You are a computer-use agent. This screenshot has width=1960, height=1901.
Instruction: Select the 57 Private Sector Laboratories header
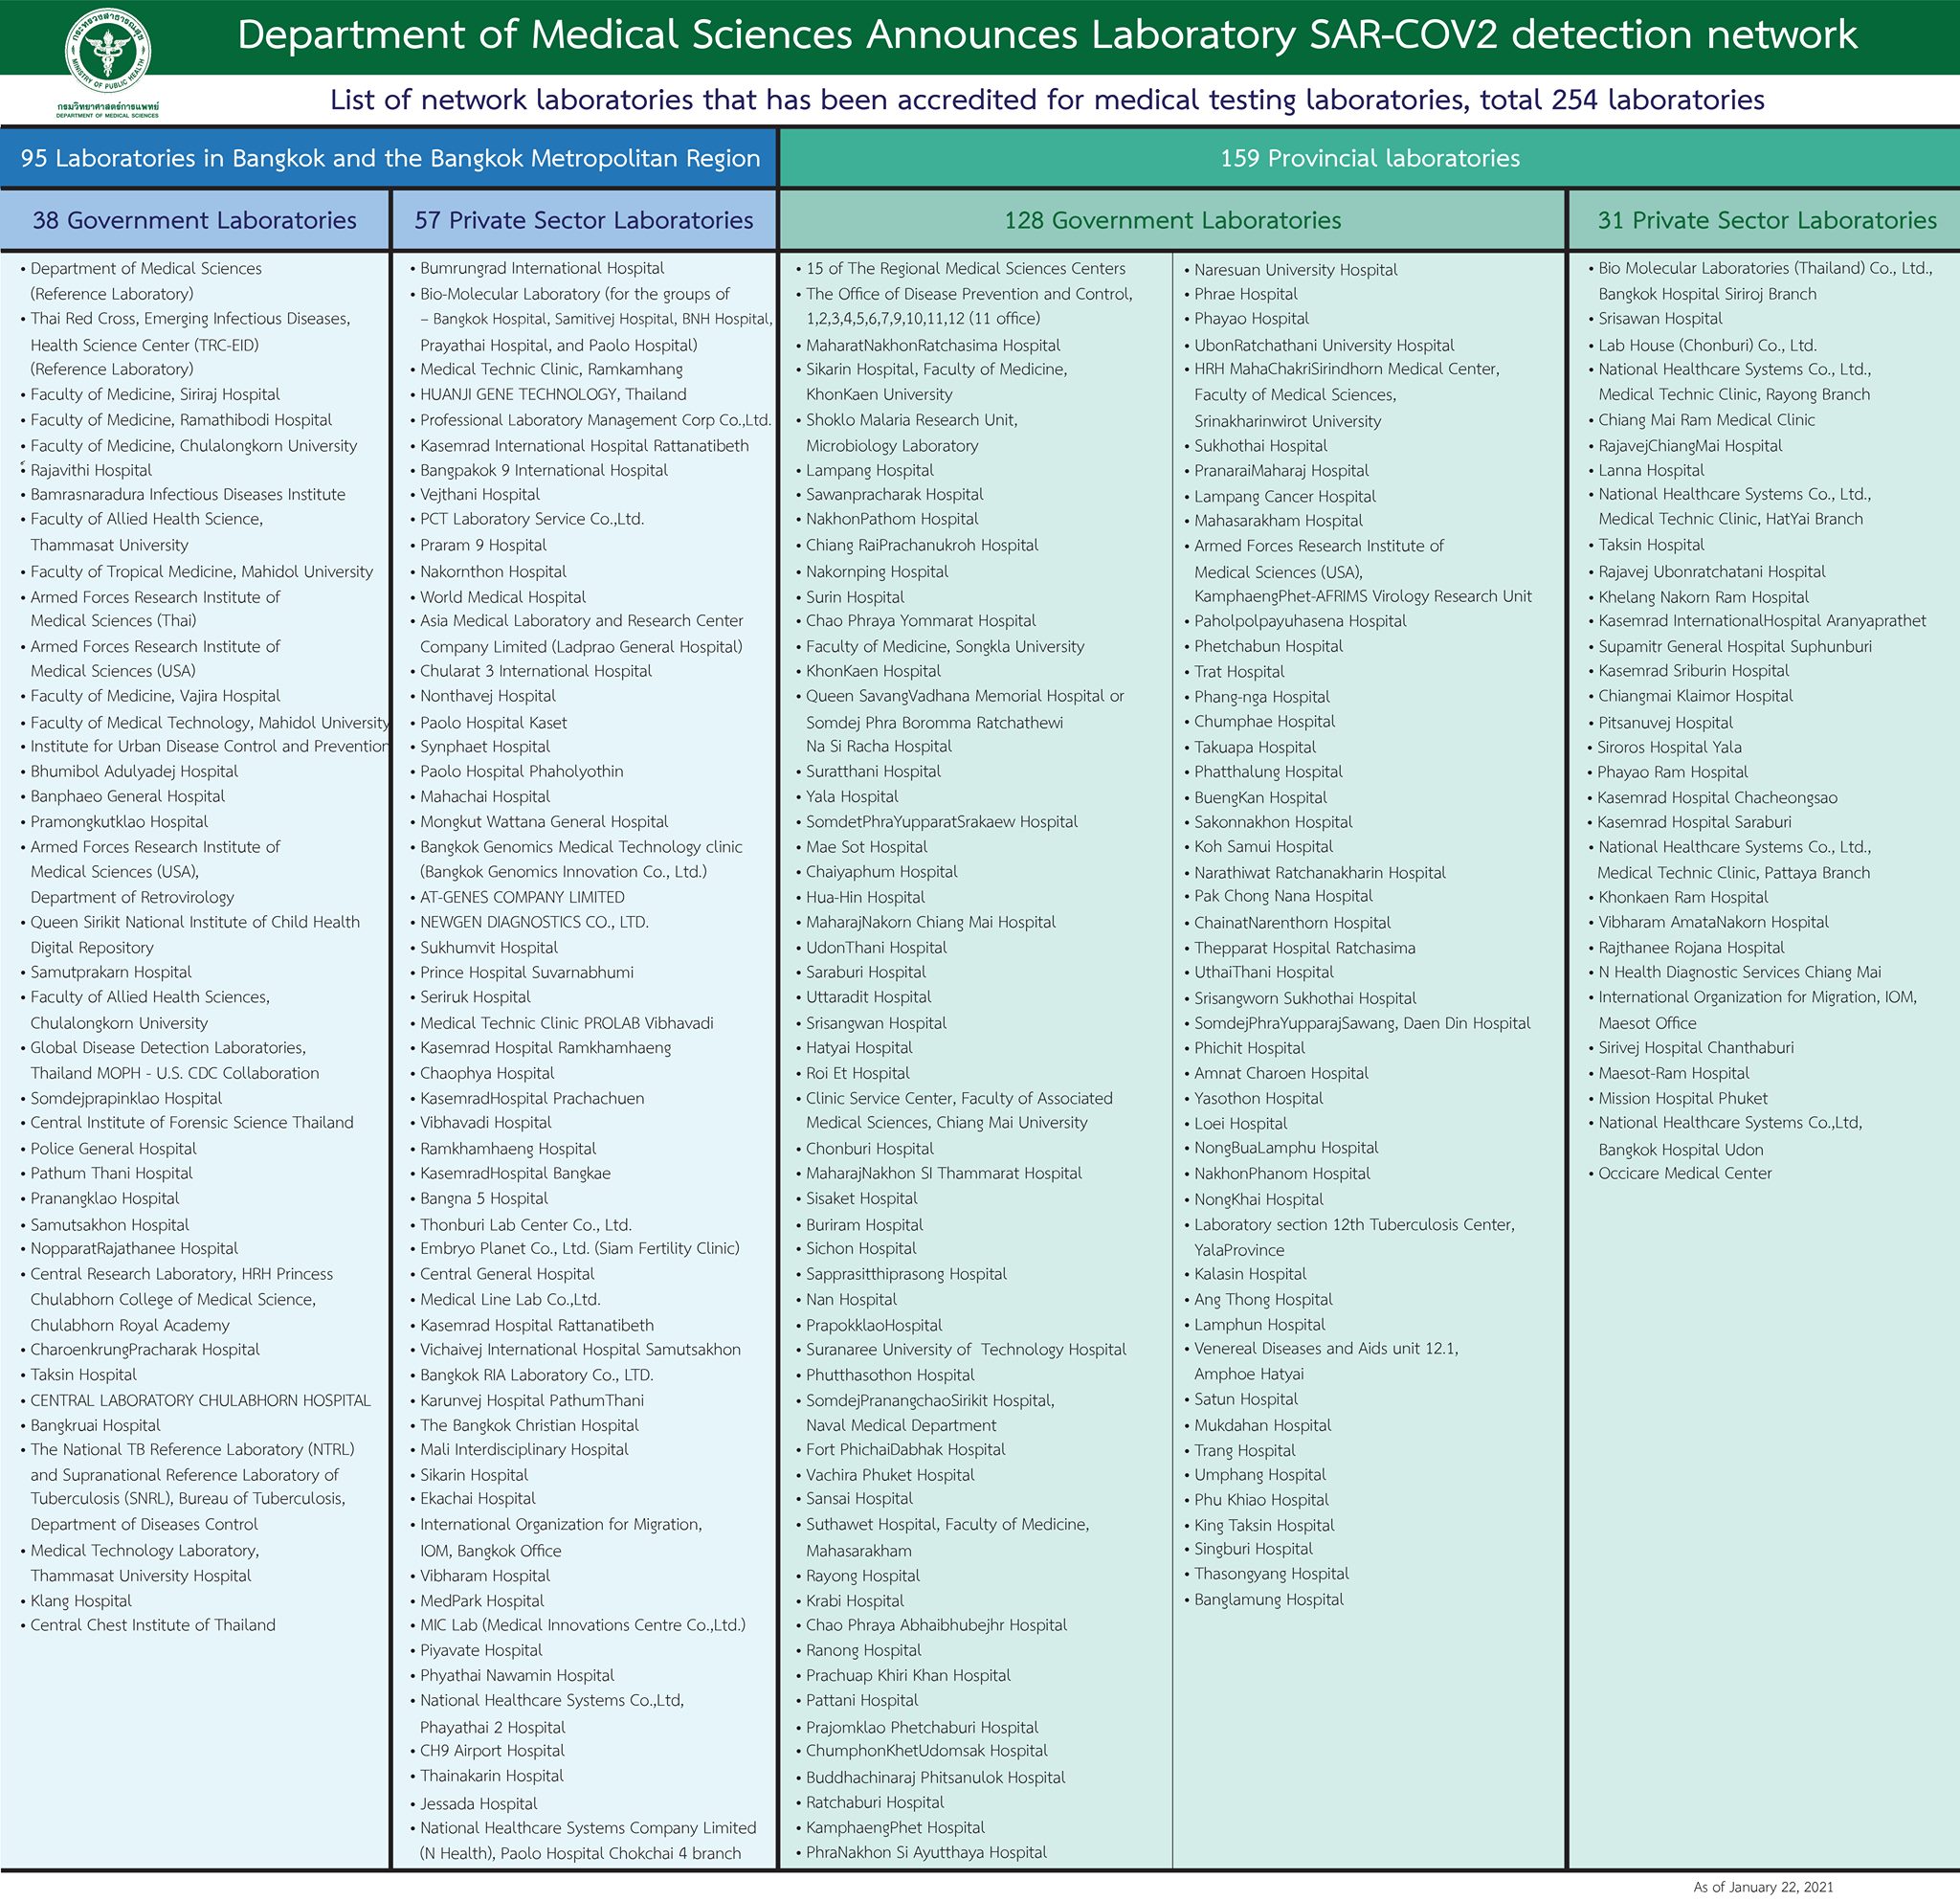tap(584, 220)
